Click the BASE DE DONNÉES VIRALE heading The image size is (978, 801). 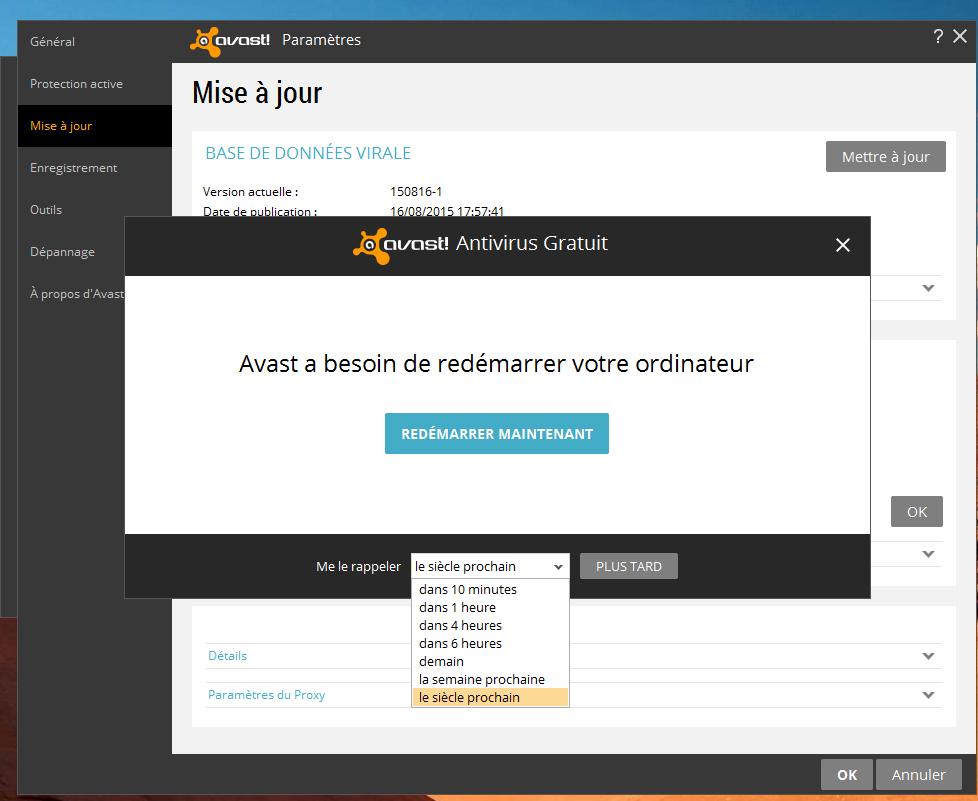308,153
